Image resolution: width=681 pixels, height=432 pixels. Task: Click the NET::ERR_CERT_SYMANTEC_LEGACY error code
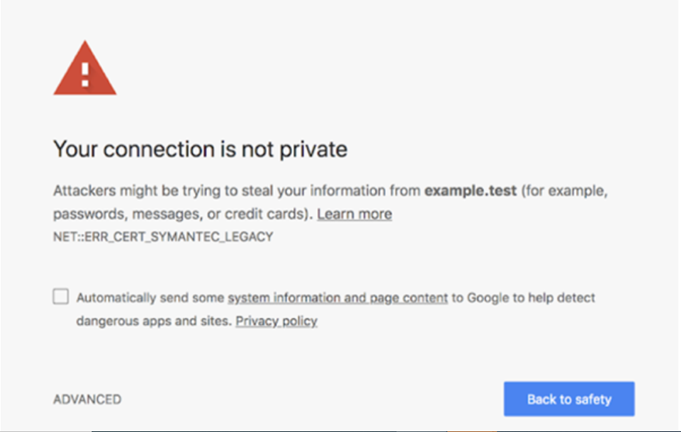click(163, 238)
